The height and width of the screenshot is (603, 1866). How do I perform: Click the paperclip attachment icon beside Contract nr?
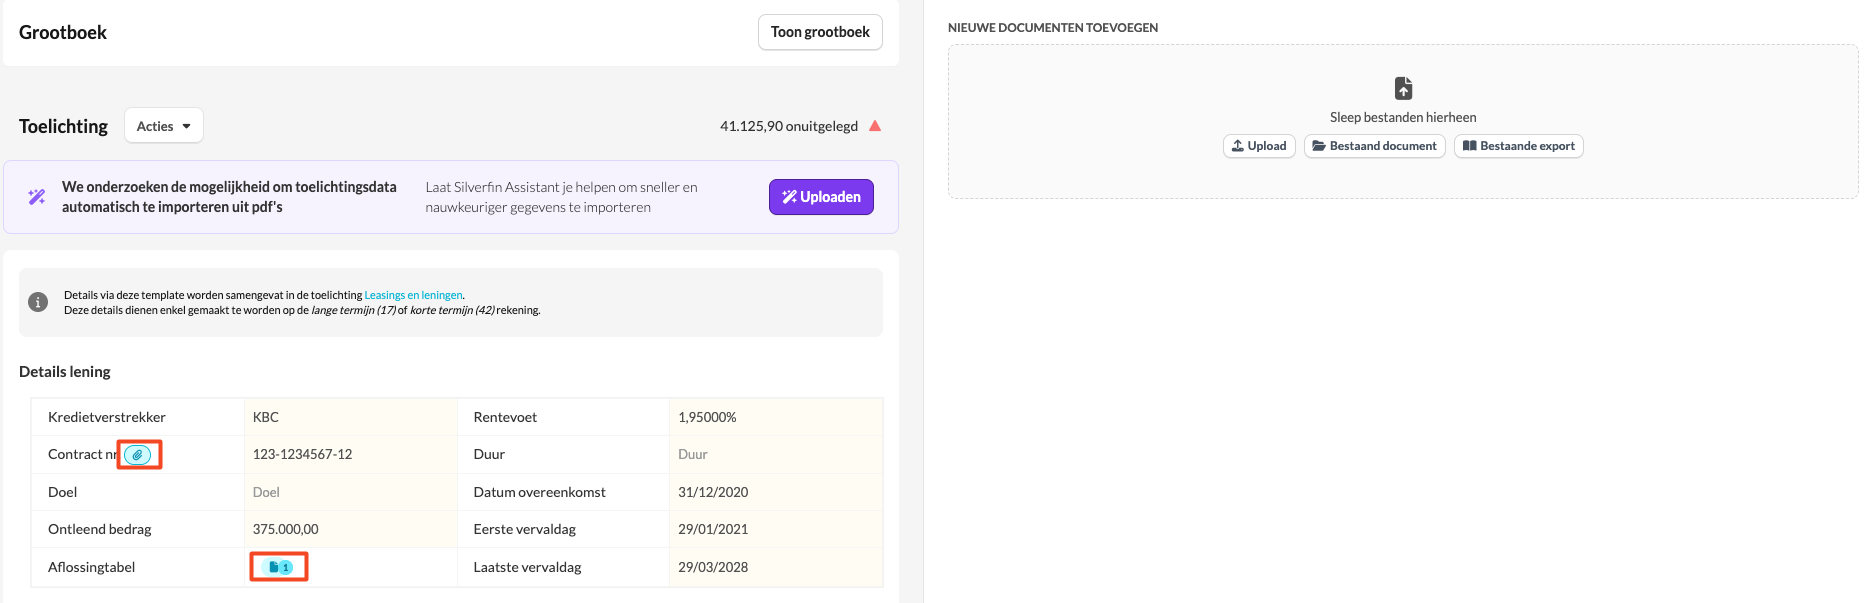[x=138, y=455]
